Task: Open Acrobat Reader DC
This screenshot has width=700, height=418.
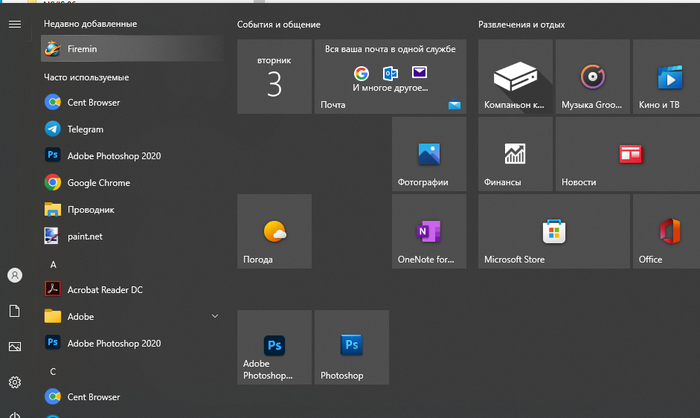Action: pyautogui.click(x=132, y=289)
